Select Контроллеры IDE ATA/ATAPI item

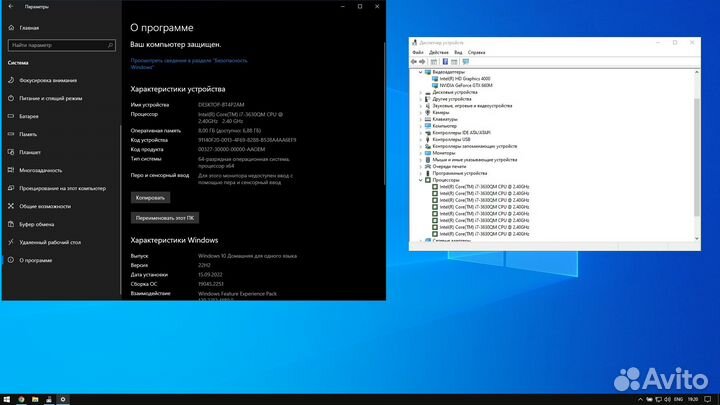(461, 133)
